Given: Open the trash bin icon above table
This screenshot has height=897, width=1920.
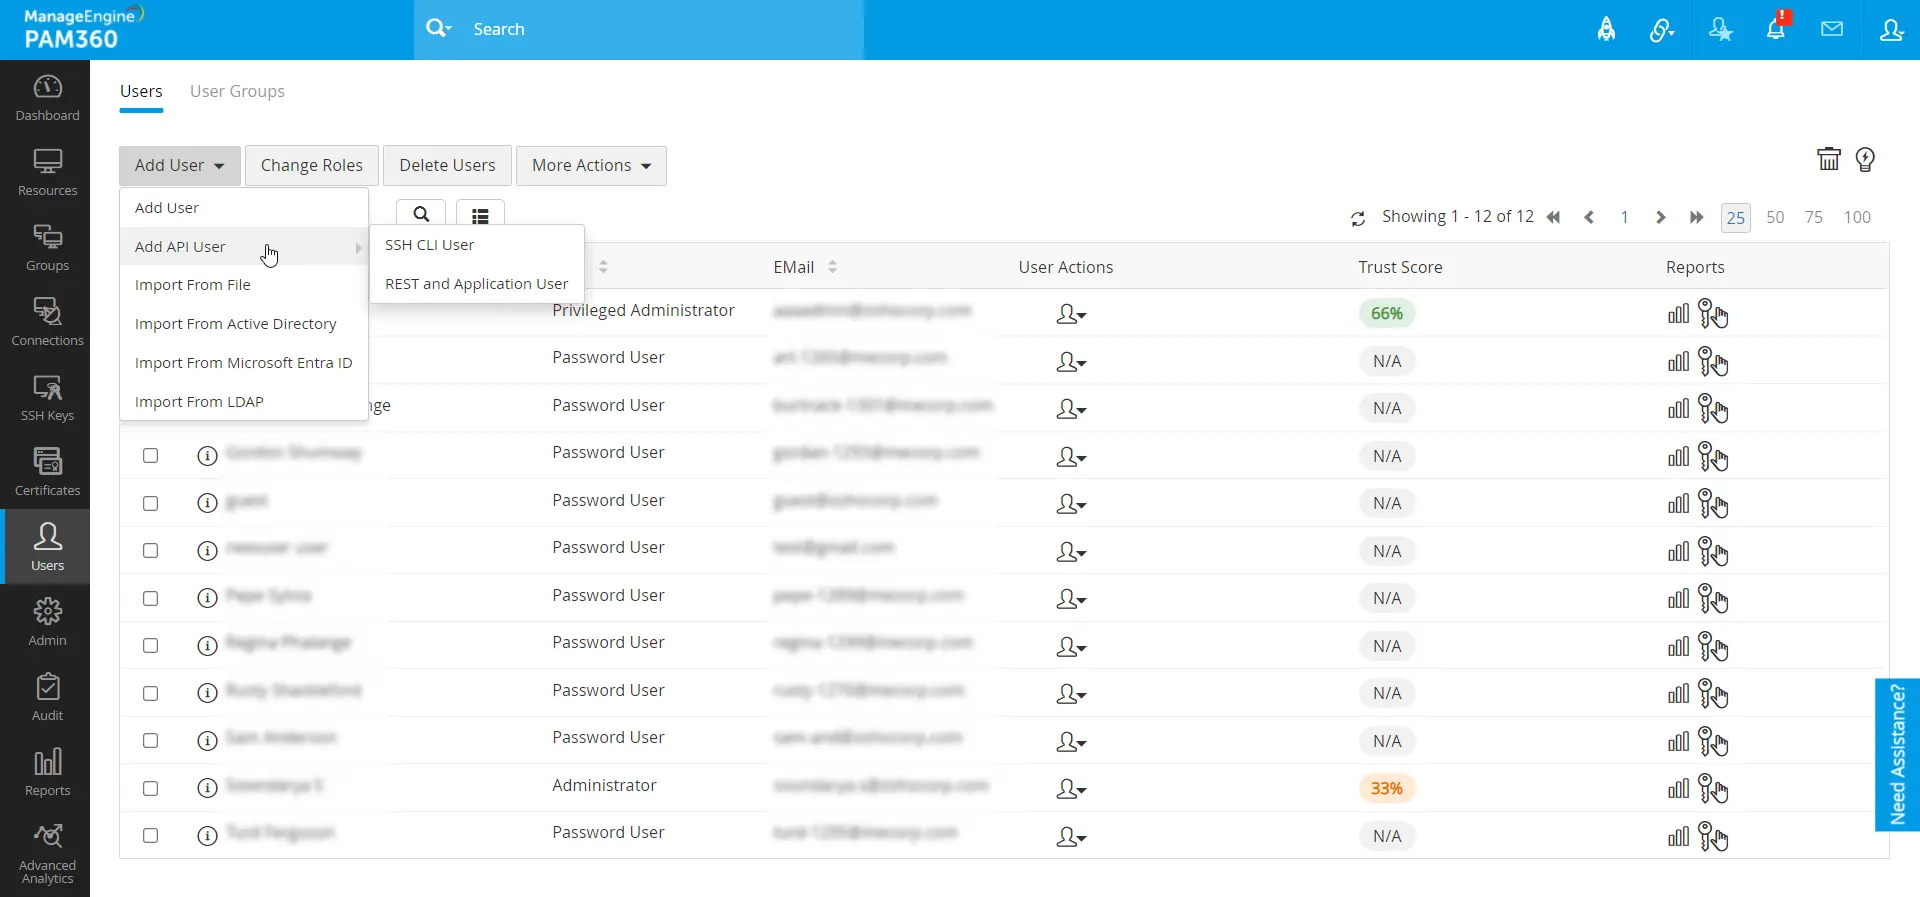Looking at the screenshot, I should coord(1828,159).
